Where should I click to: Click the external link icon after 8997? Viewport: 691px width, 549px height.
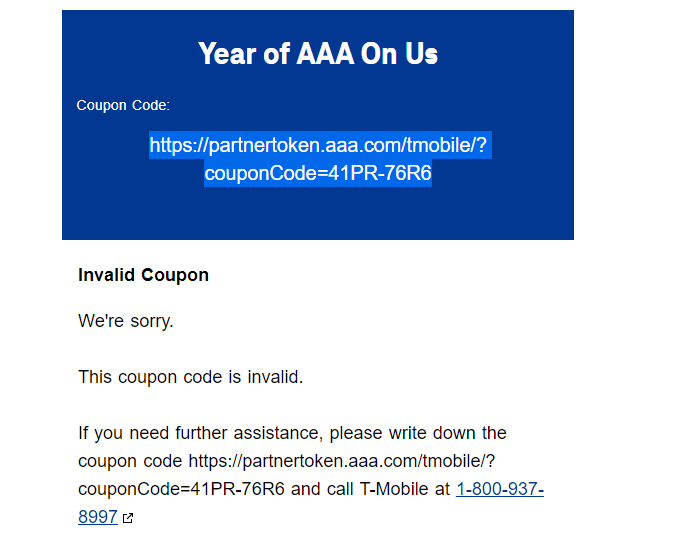coord(128,518)
